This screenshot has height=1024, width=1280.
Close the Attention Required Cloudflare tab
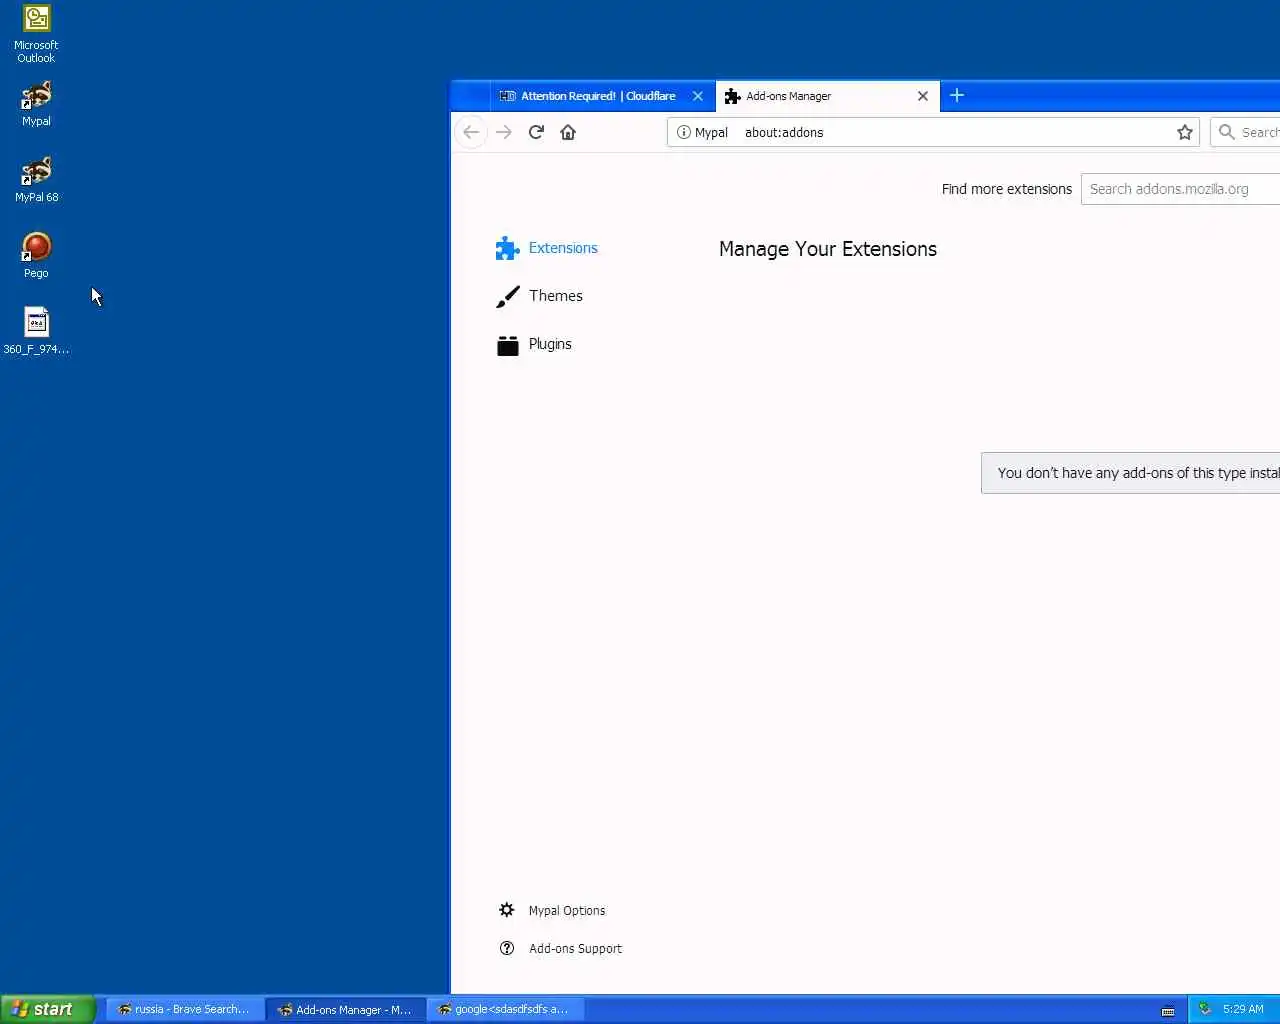pos(698,96)
